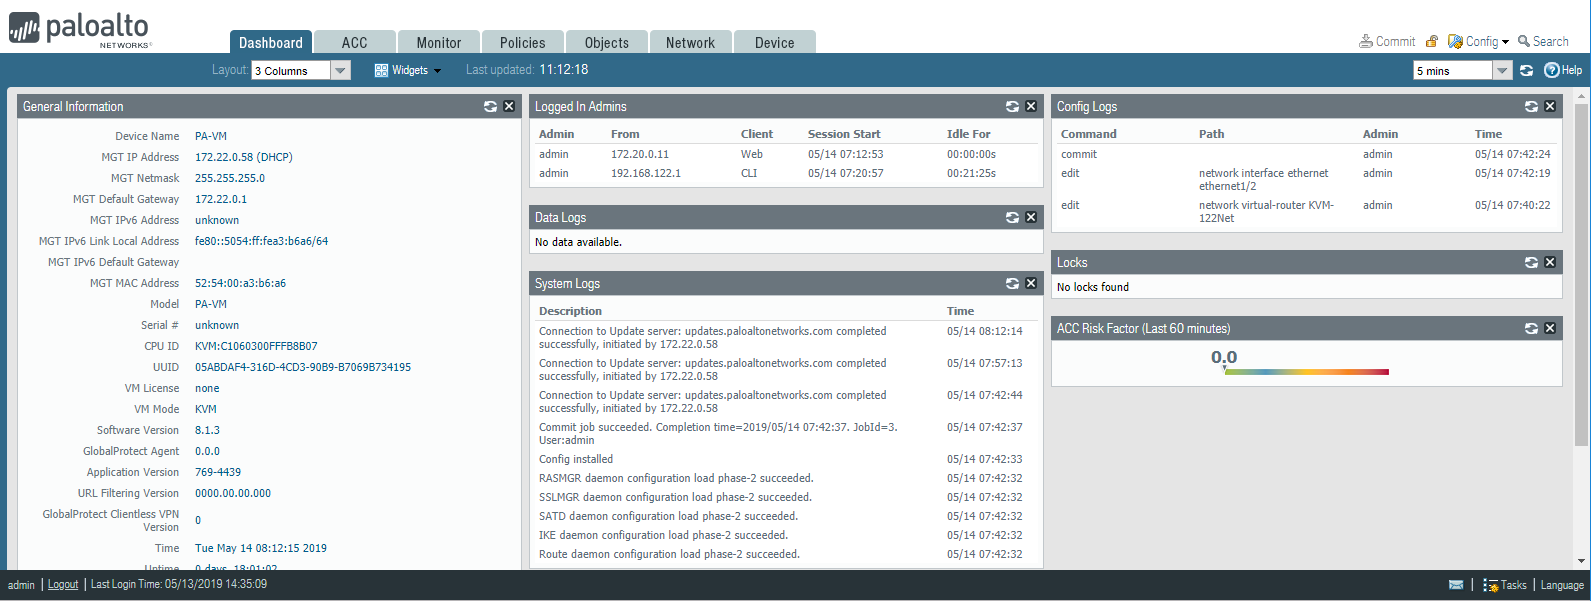This screenshot has height=601, width=1591.
Task: Click the Logout link
Action: 63,585
